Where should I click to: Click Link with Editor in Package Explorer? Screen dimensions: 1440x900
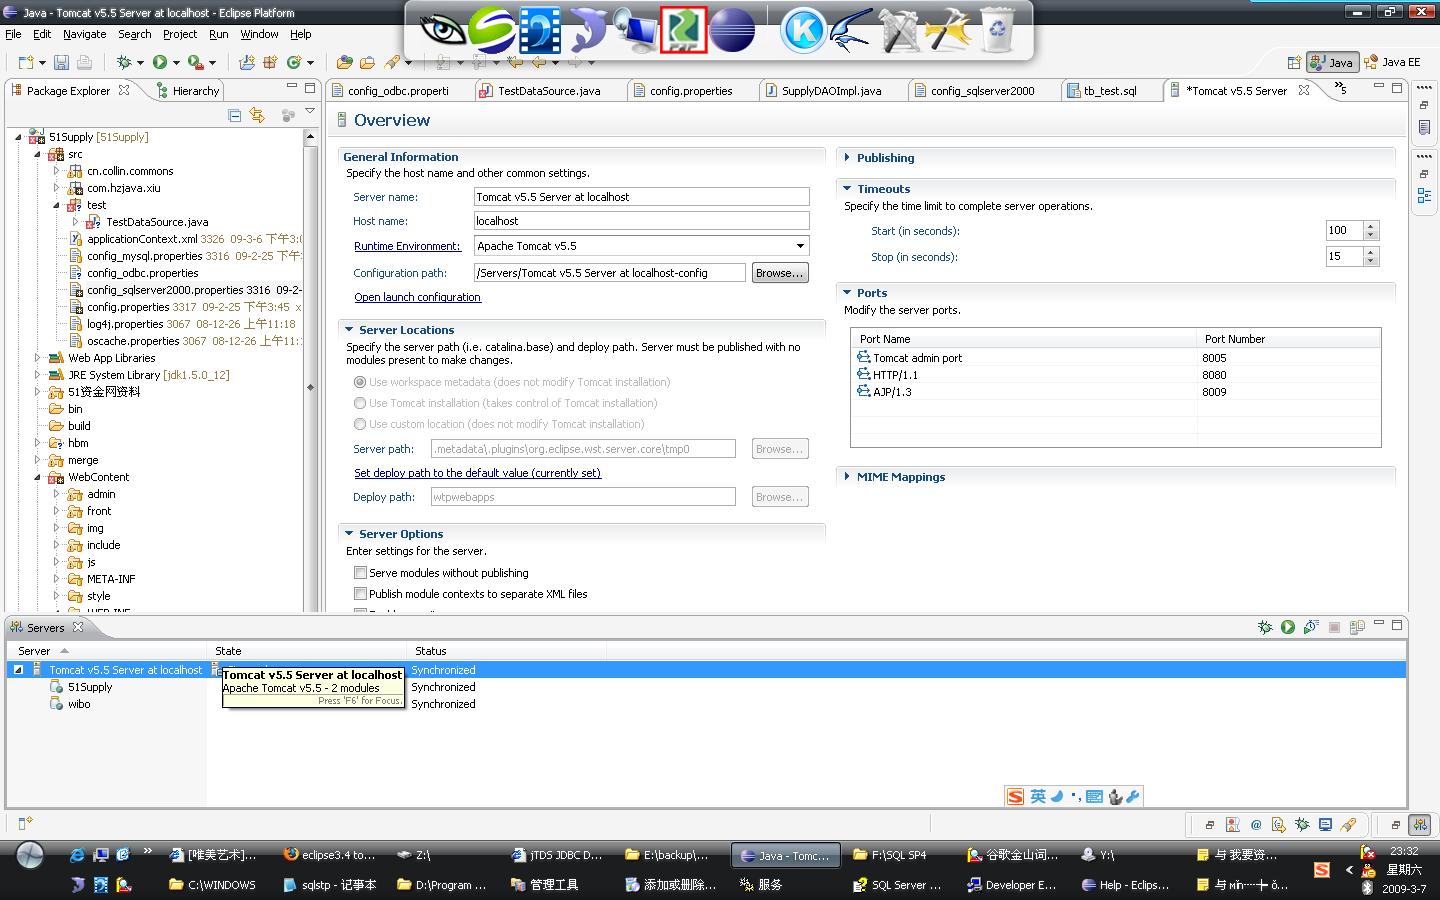pyautogui.click(x=257, y=116)
